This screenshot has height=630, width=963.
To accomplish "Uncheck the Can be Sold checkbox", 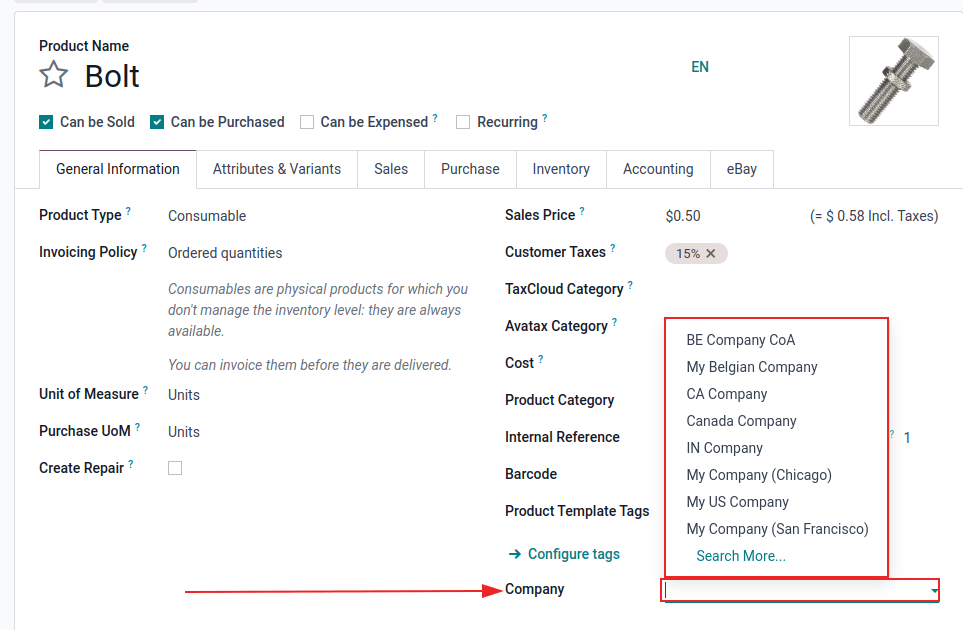I will pos(46,122).
